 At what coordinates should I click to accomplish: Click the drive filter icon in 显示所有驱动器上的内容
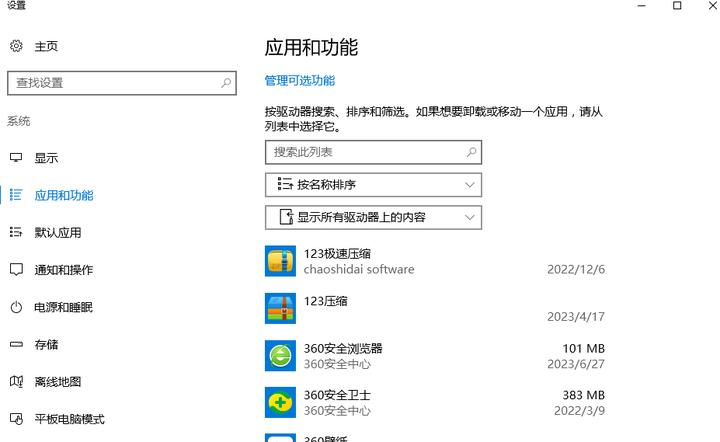(x=286, y=217)
